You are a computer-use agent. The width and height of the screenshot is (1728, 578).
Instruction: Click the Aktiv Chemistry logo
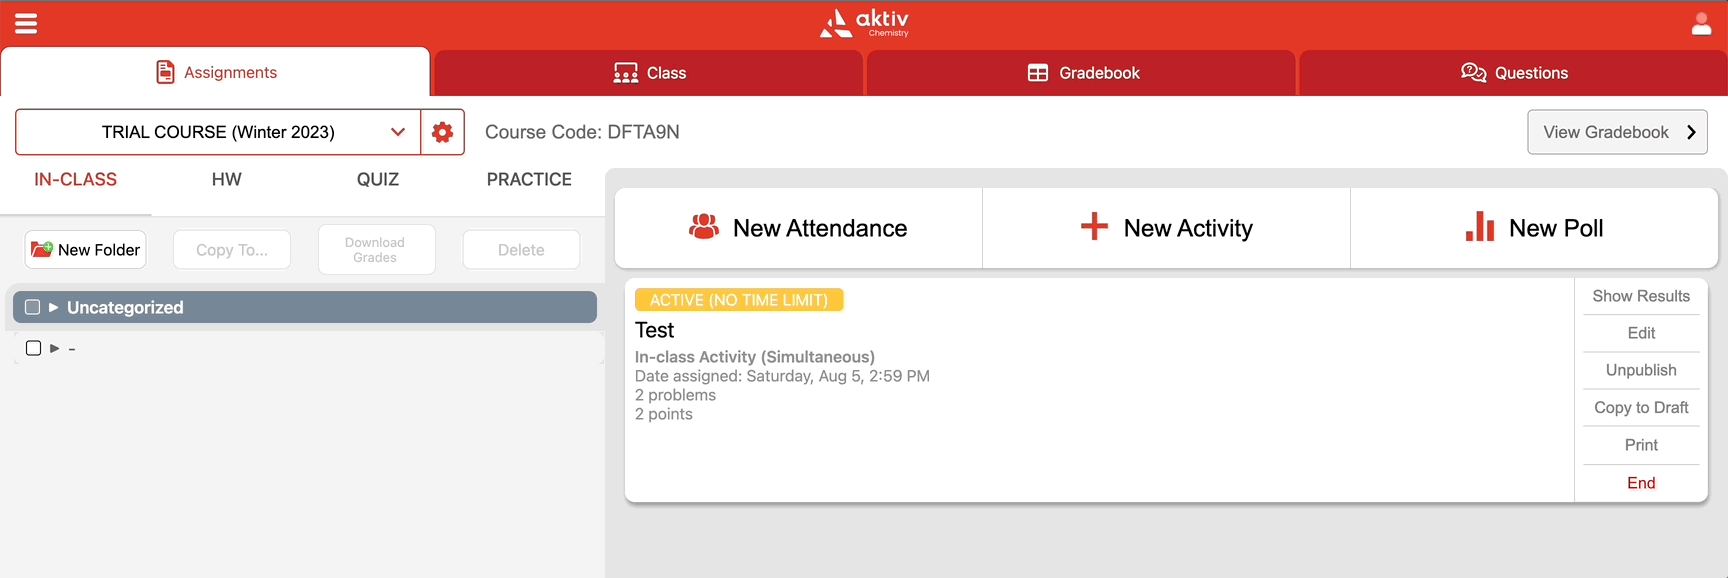tap(864, 23)
